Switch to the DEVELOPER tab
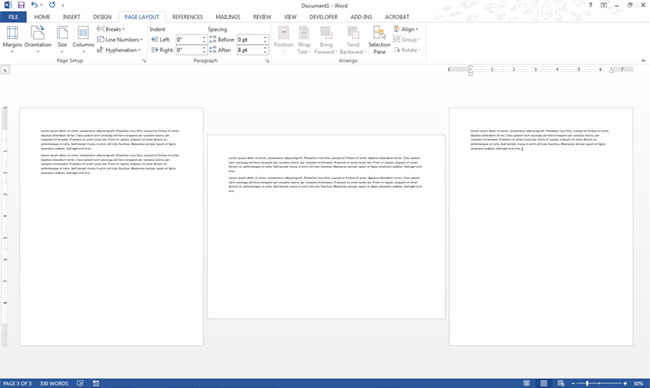The image size is (650, 388). click(323, 17)
